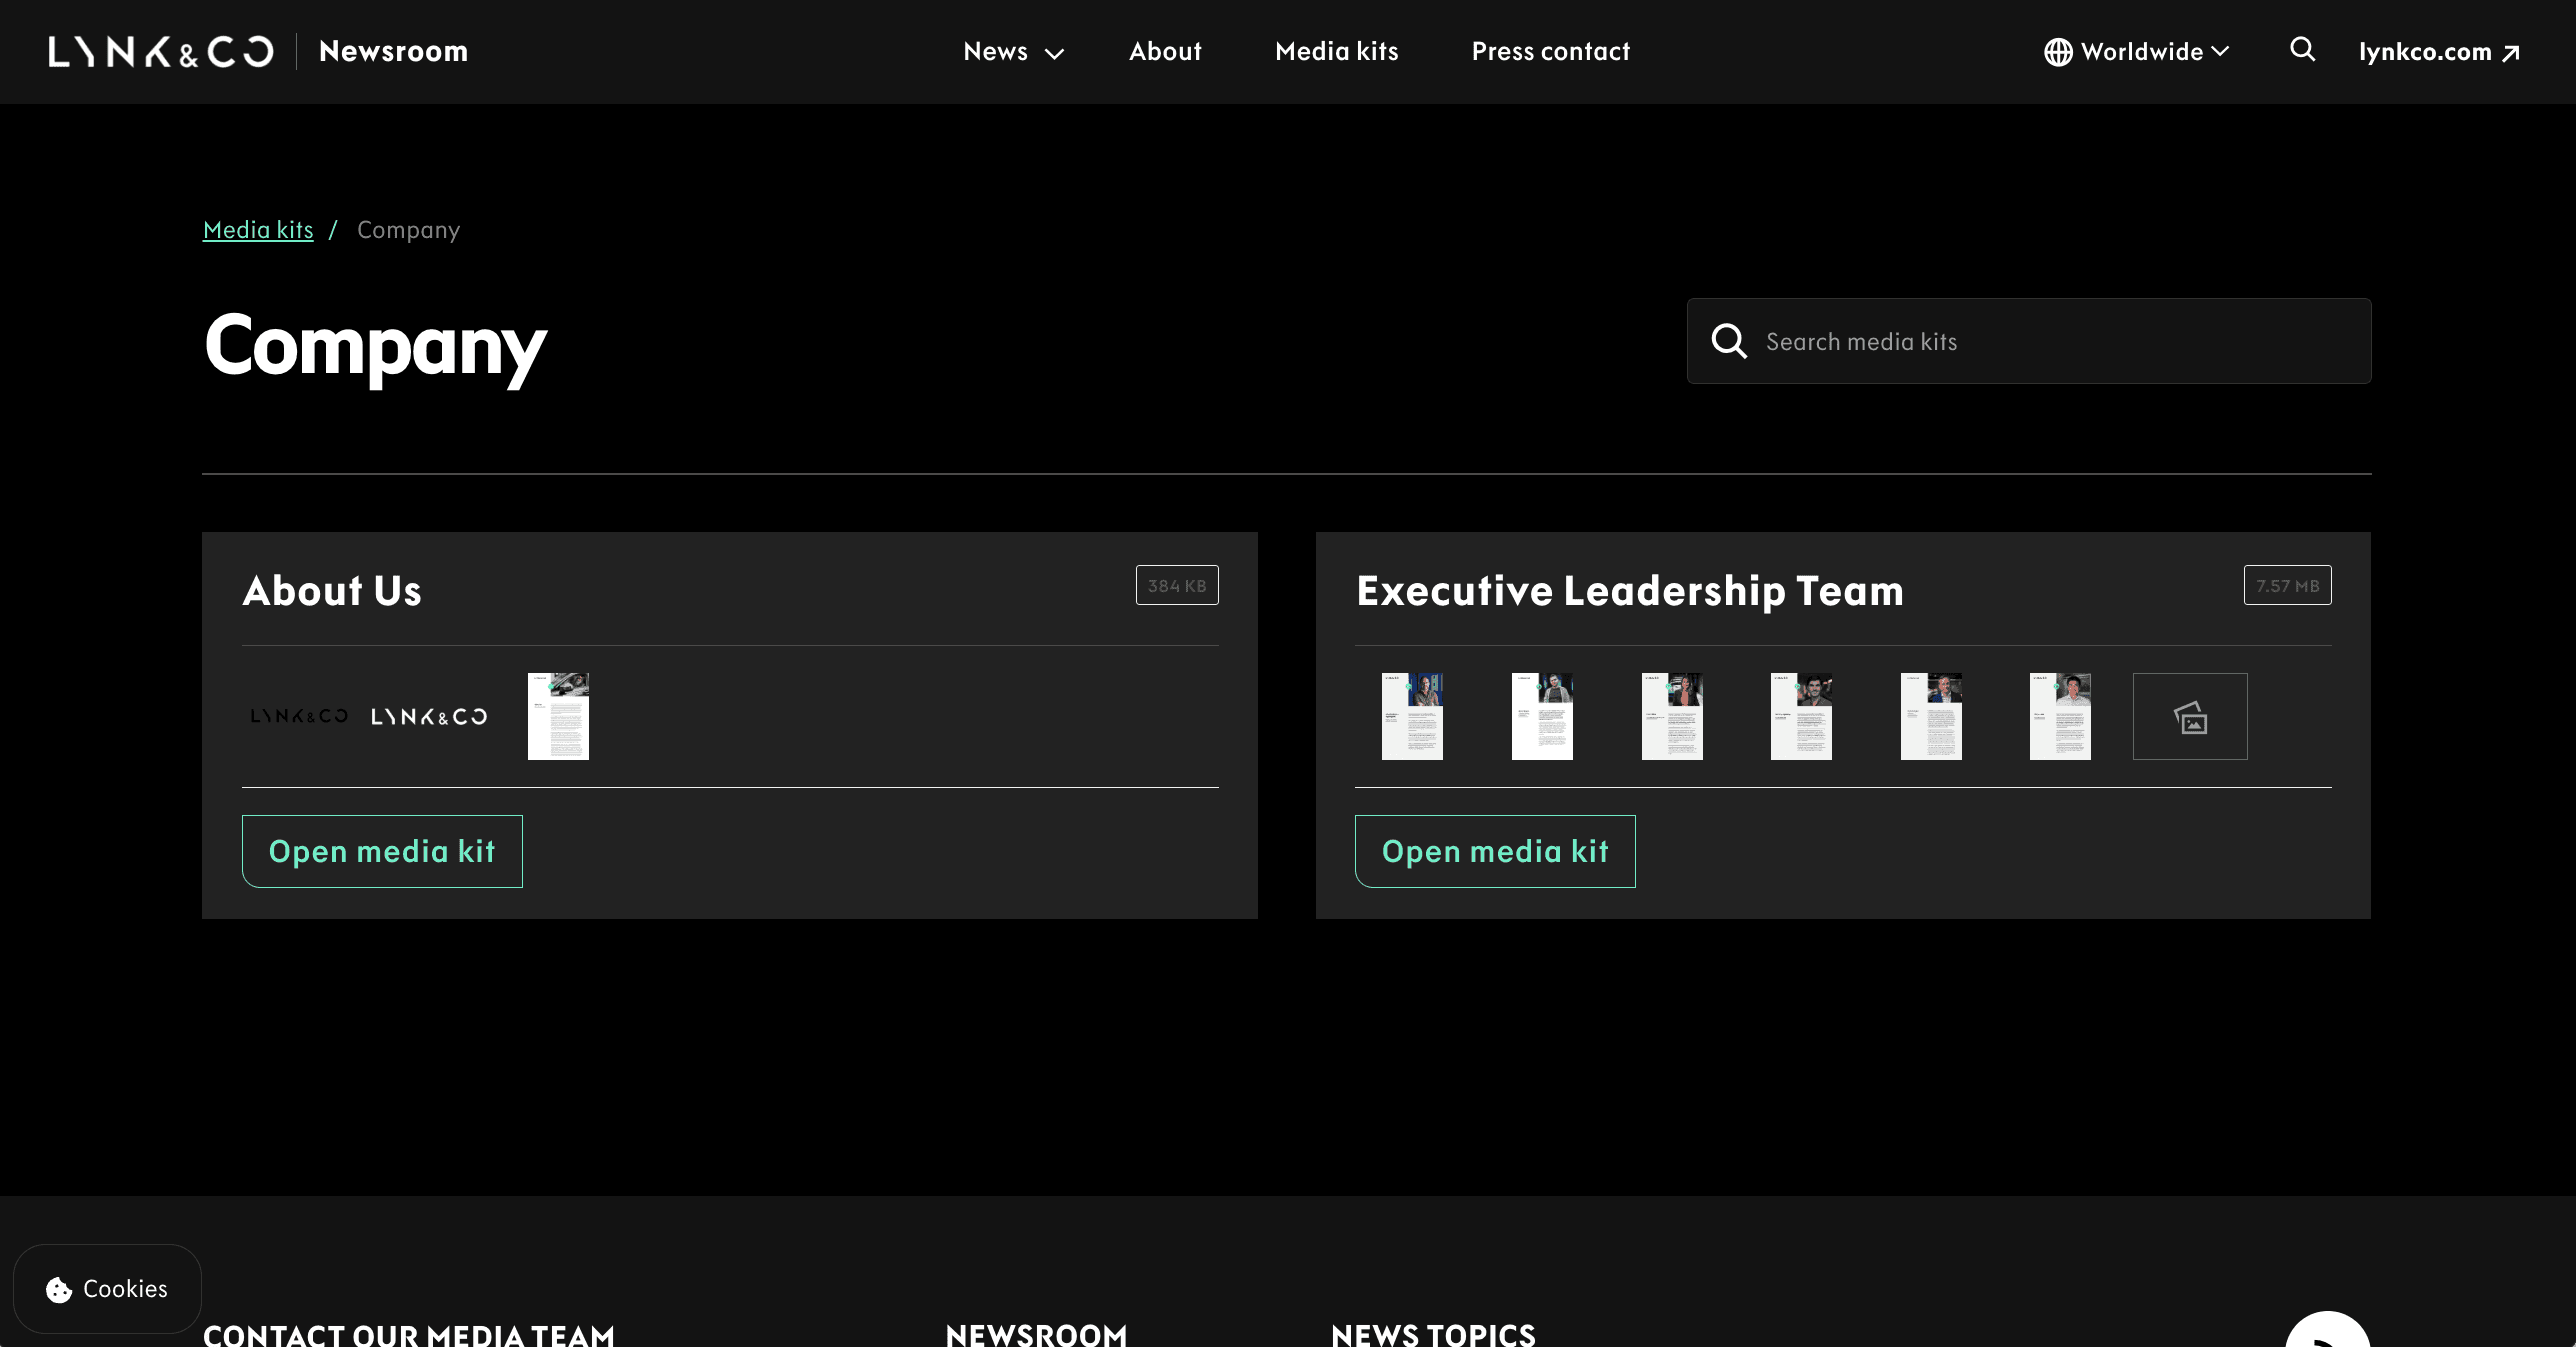Expand the Worldwide region chevron

pyautogui.click(x=2220, y=52)
